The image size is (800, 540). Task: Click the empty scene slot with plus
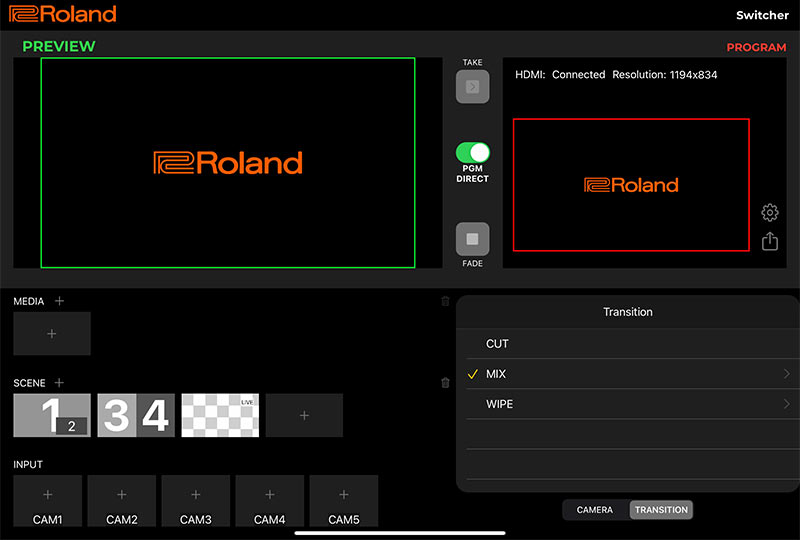coord(304,415)
